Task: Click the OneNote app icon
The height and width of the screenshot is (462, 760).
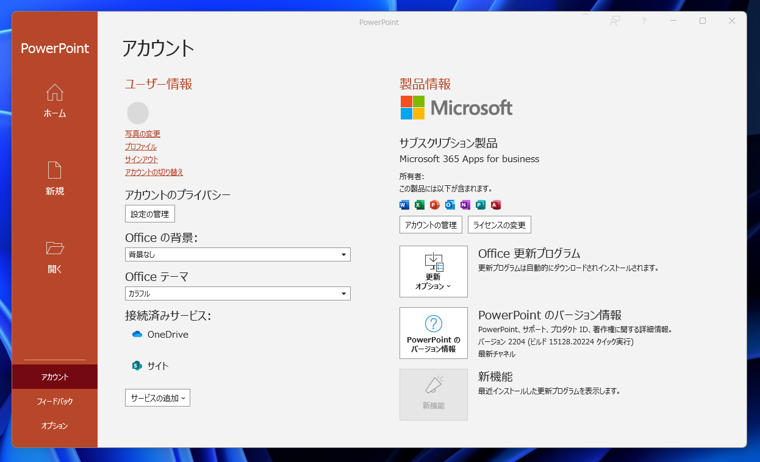Action: coord(465,205)
